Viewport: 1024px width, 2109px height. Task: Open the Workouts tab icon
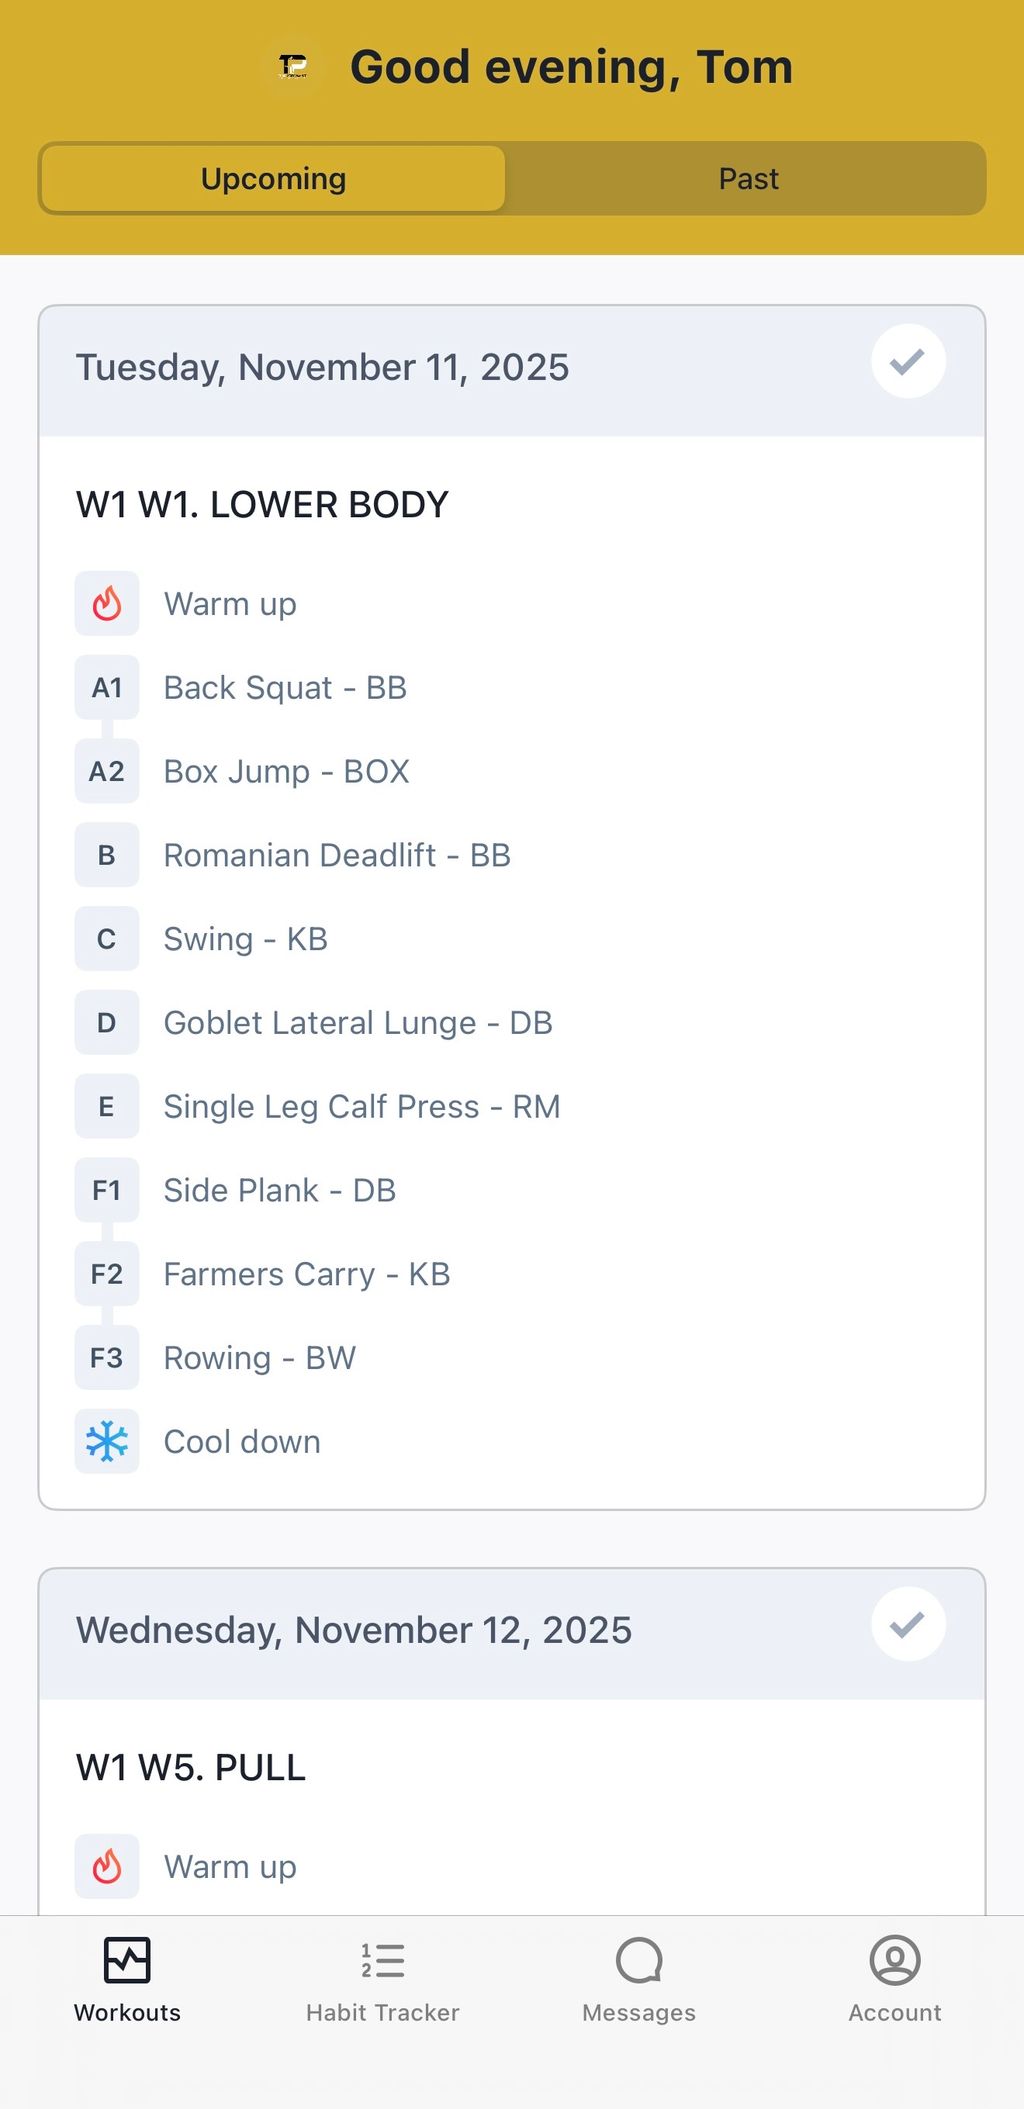point(127,1960)
